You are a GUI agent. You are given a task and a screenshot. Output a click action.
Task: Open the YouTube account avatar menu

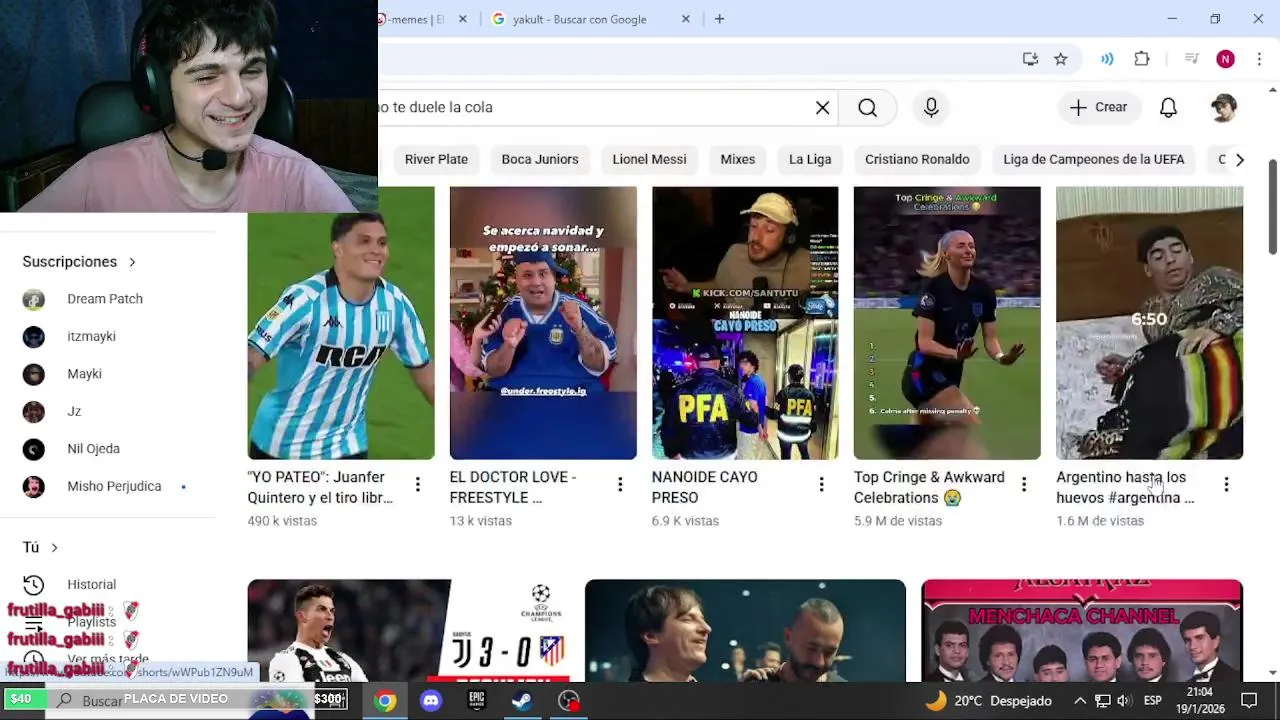click(x=1223, y=107)
